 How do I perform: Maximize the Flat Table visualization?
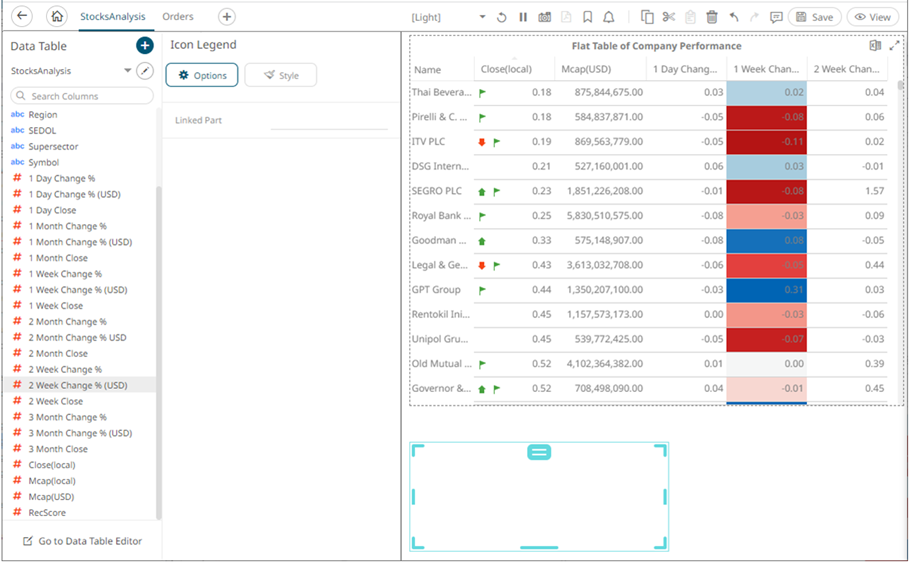pyautogui.click(x=895, y=46)
